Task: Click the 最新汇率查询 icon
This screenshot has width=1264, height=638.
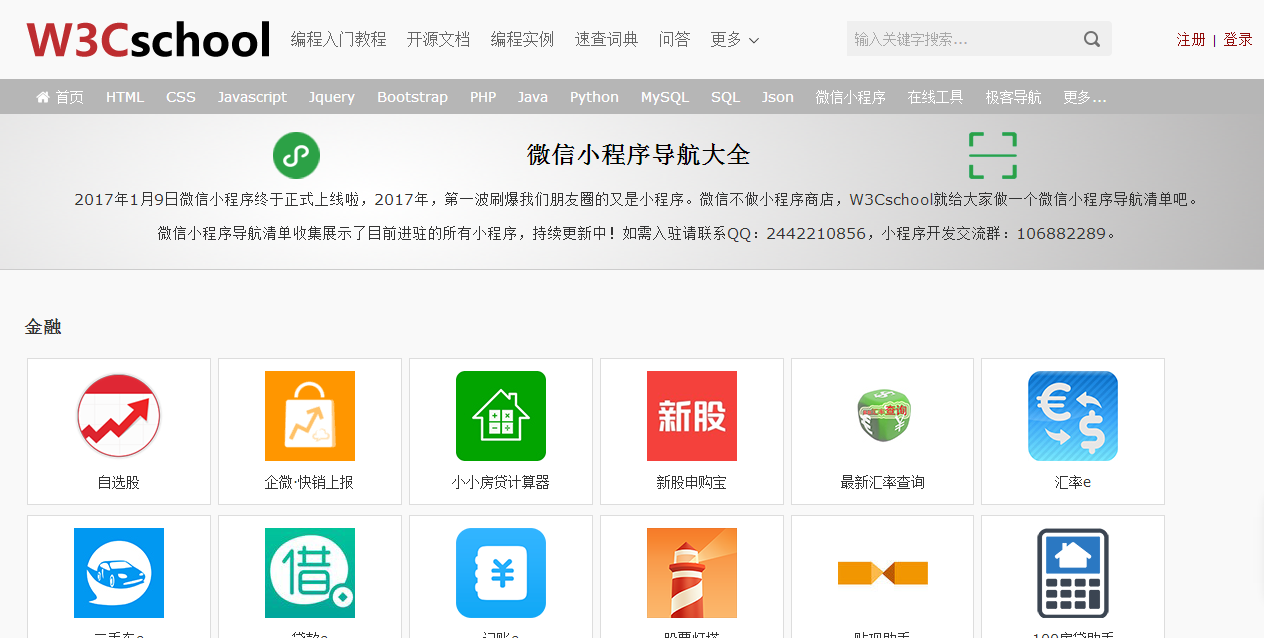Action: pos(882,416)
